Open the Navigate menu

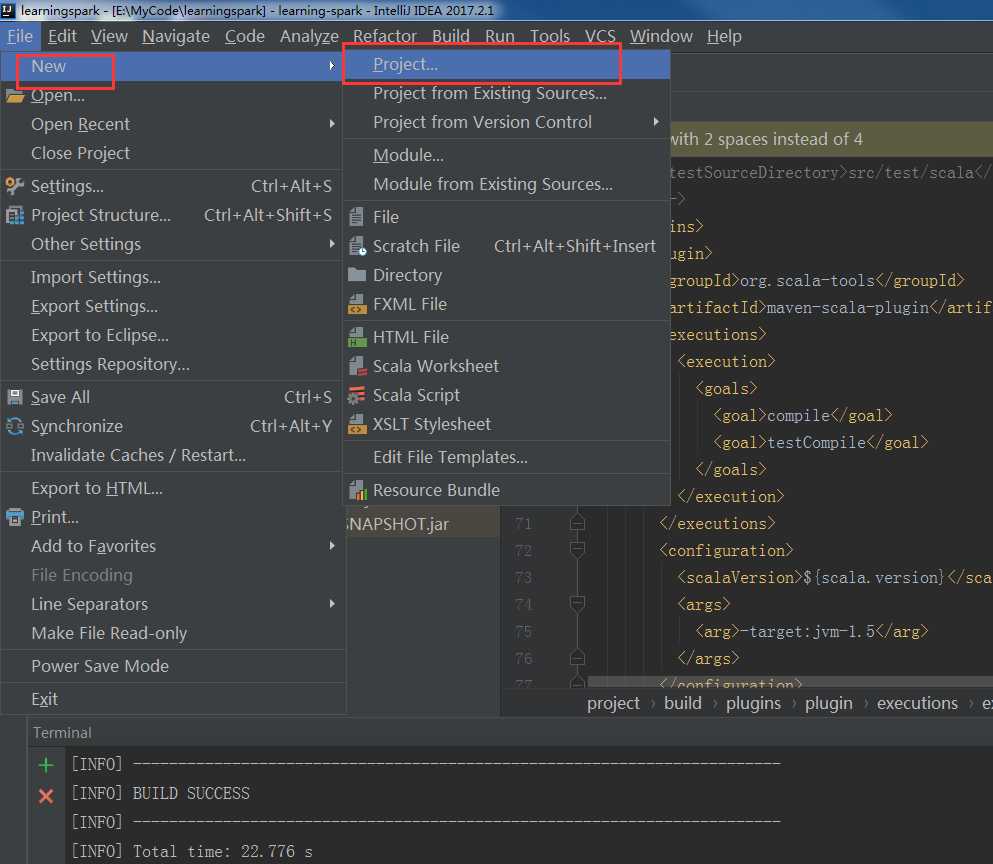[x=176, y=36]
